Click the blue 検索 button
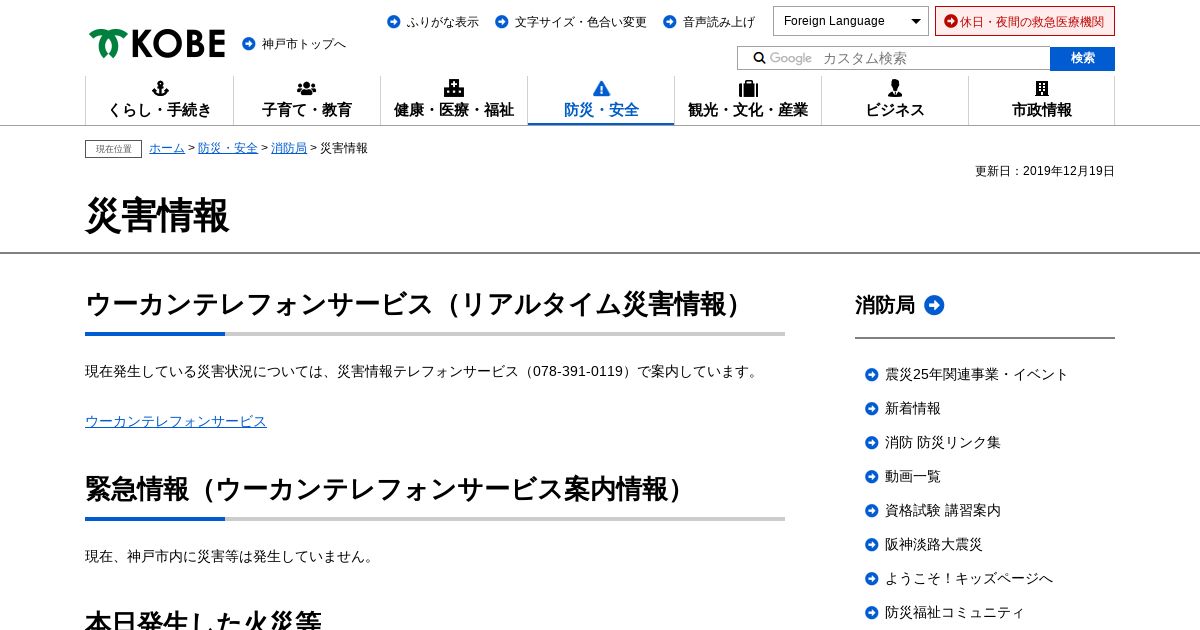Screen dimensions: 1200x630 [x=1082, y=58]
